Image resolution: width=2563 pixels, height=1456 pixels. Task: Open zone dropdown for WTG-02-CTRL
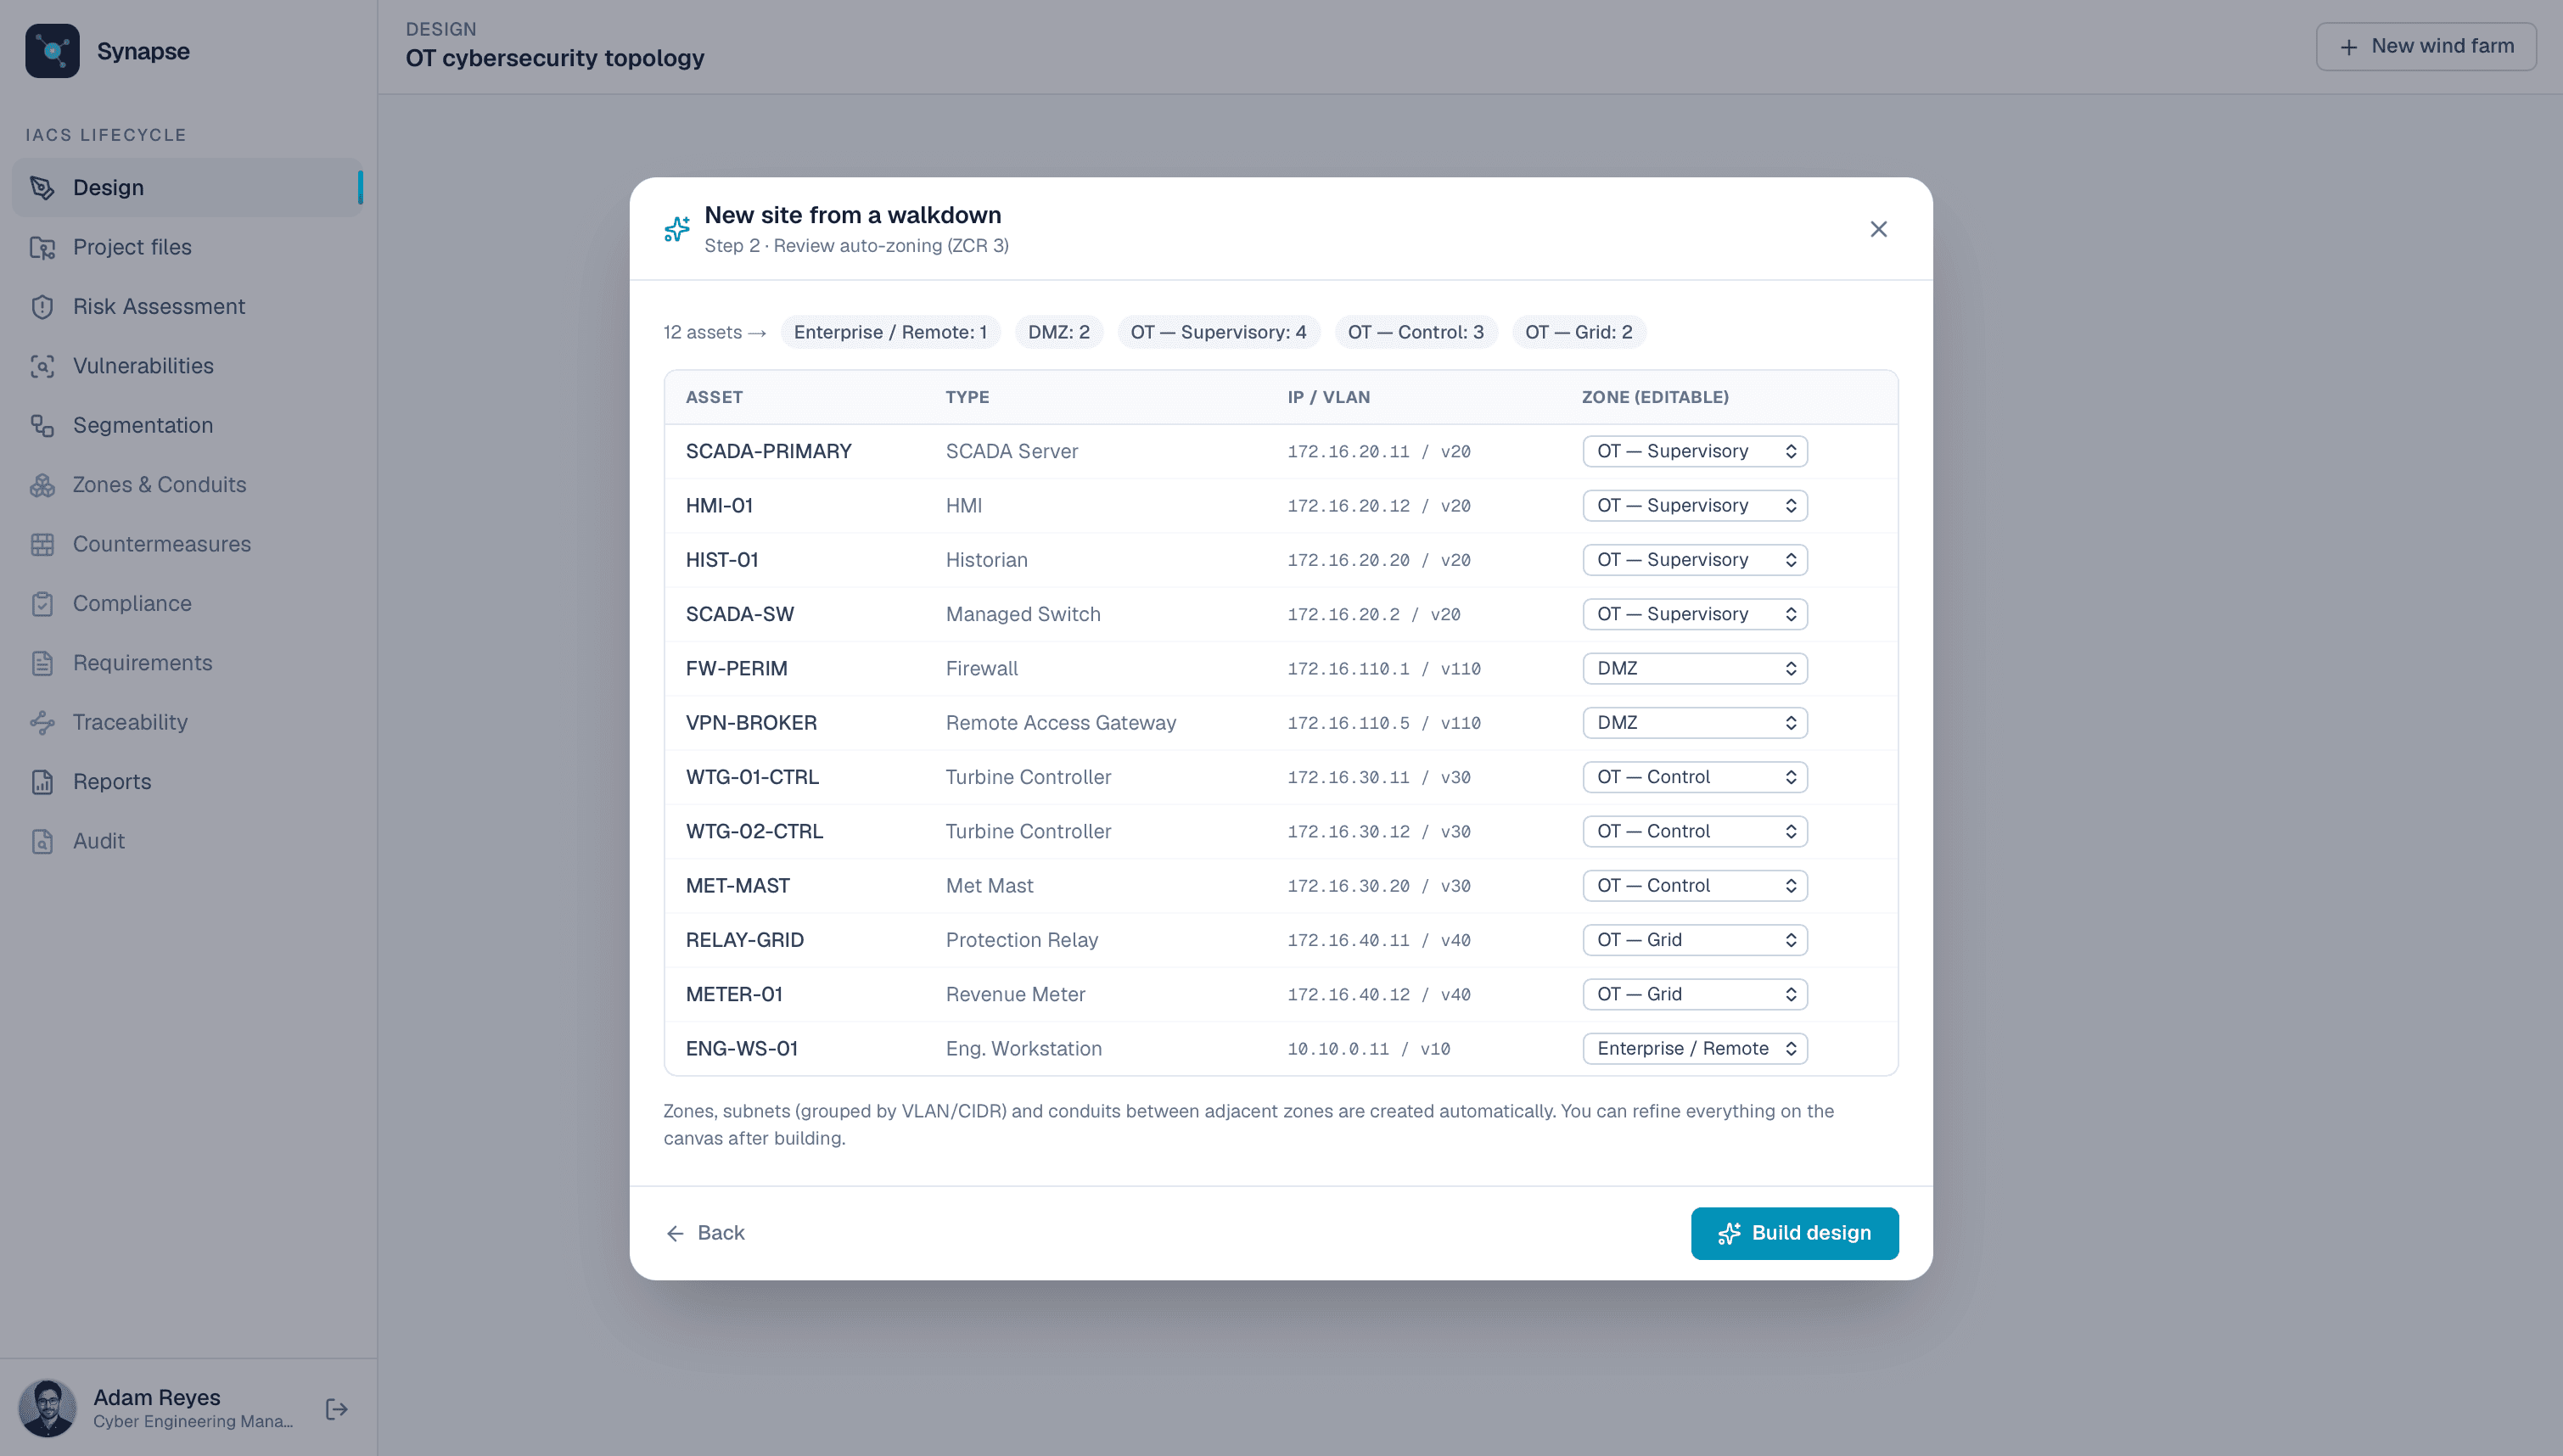[1695, 831]
